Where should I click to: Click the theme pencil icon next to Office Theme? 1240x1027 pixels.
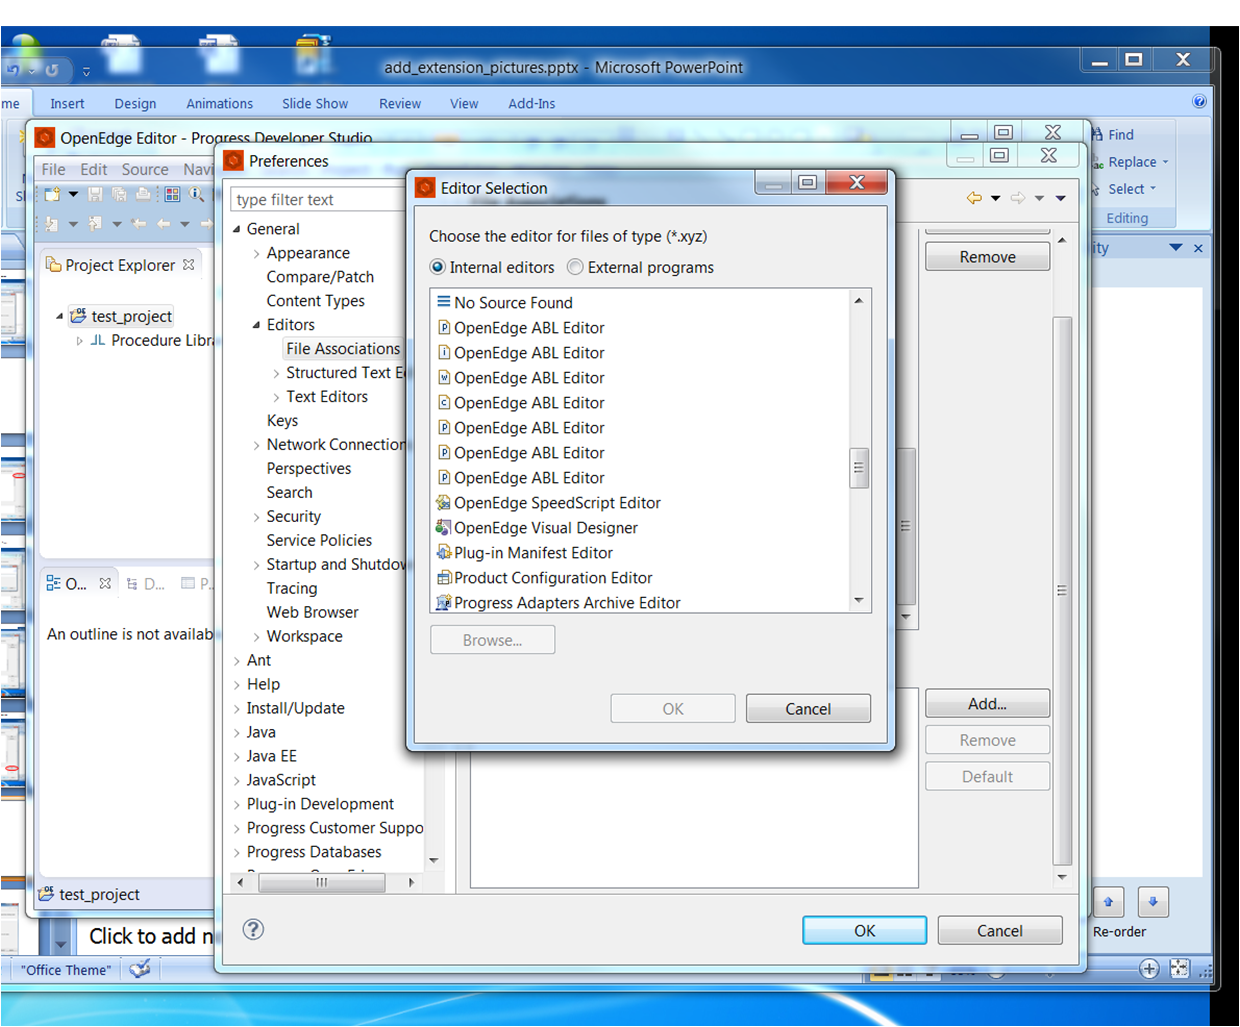[141, 969]
